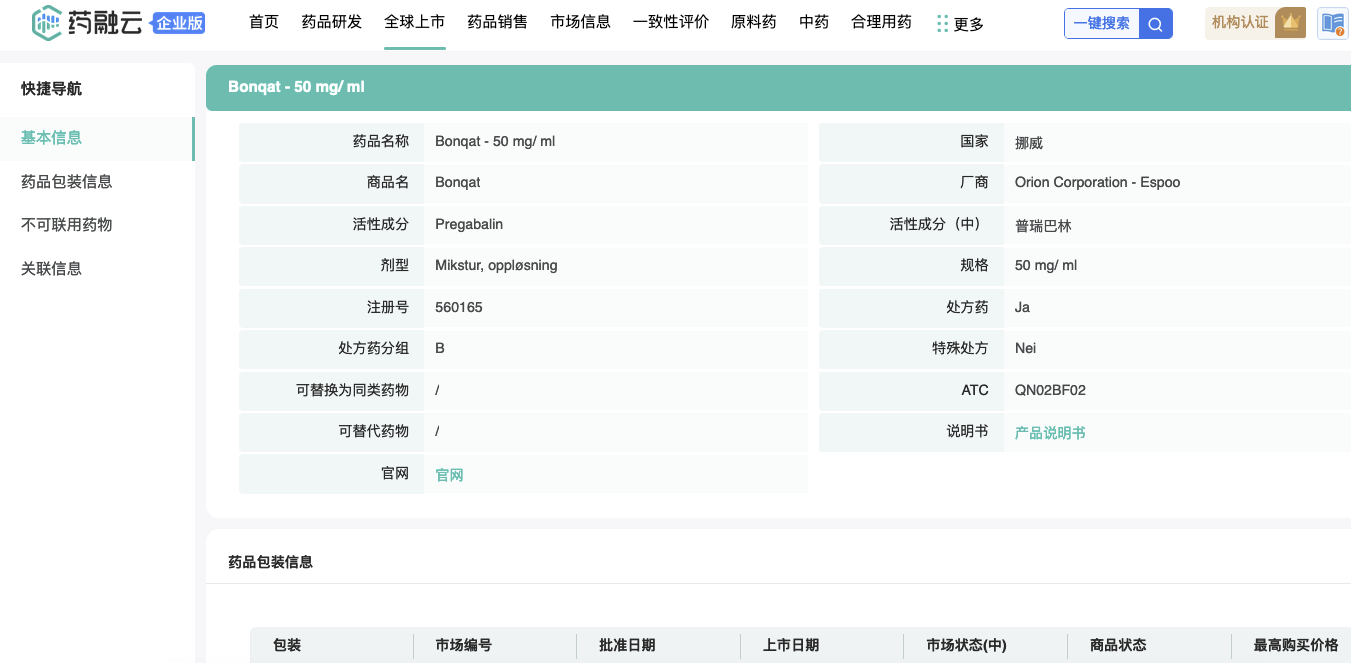Open the 官网 link
The image size is (1351, 663).
[x=449, y=475]
